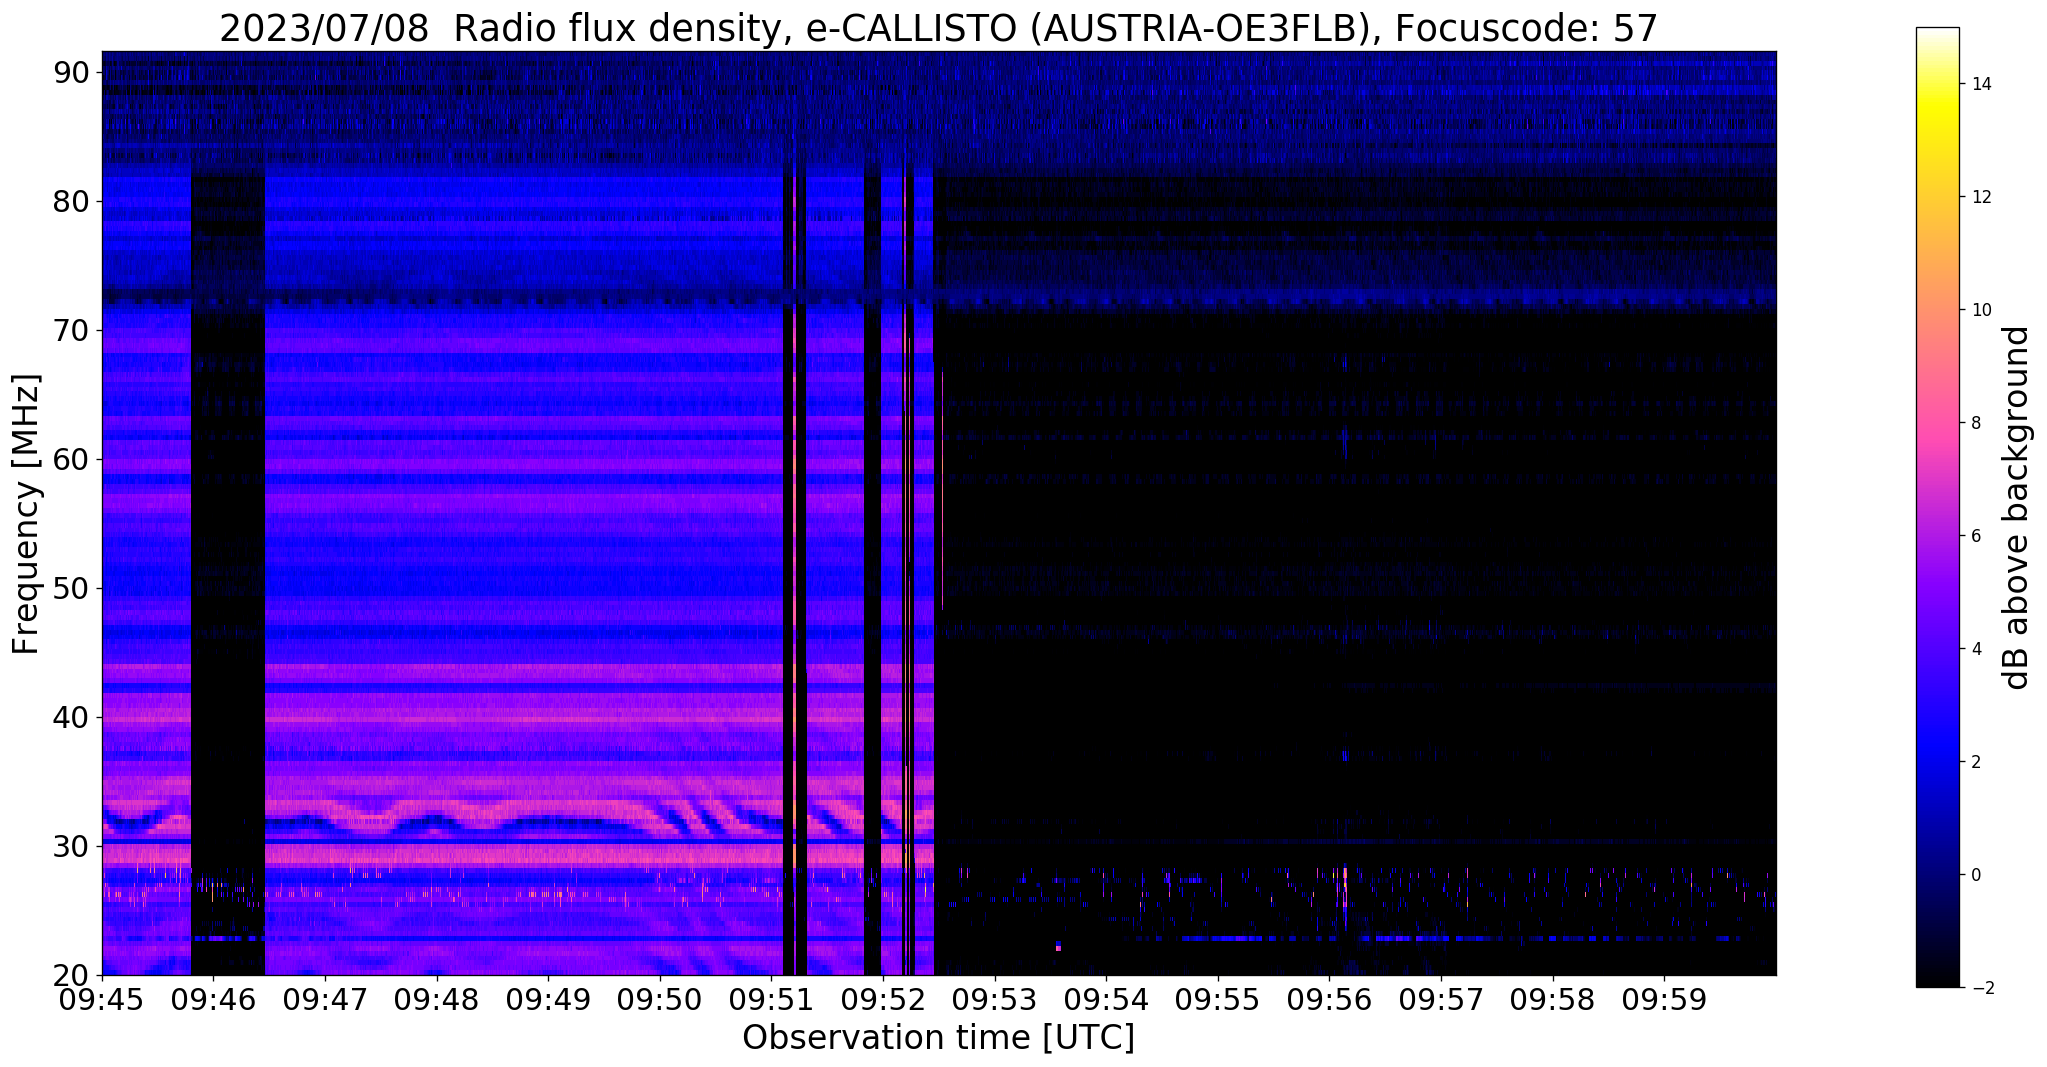Screen dimensions: 2047x1067
Task: Click the 70 MHz frequency tick label
Action: [x=71, y=330]
